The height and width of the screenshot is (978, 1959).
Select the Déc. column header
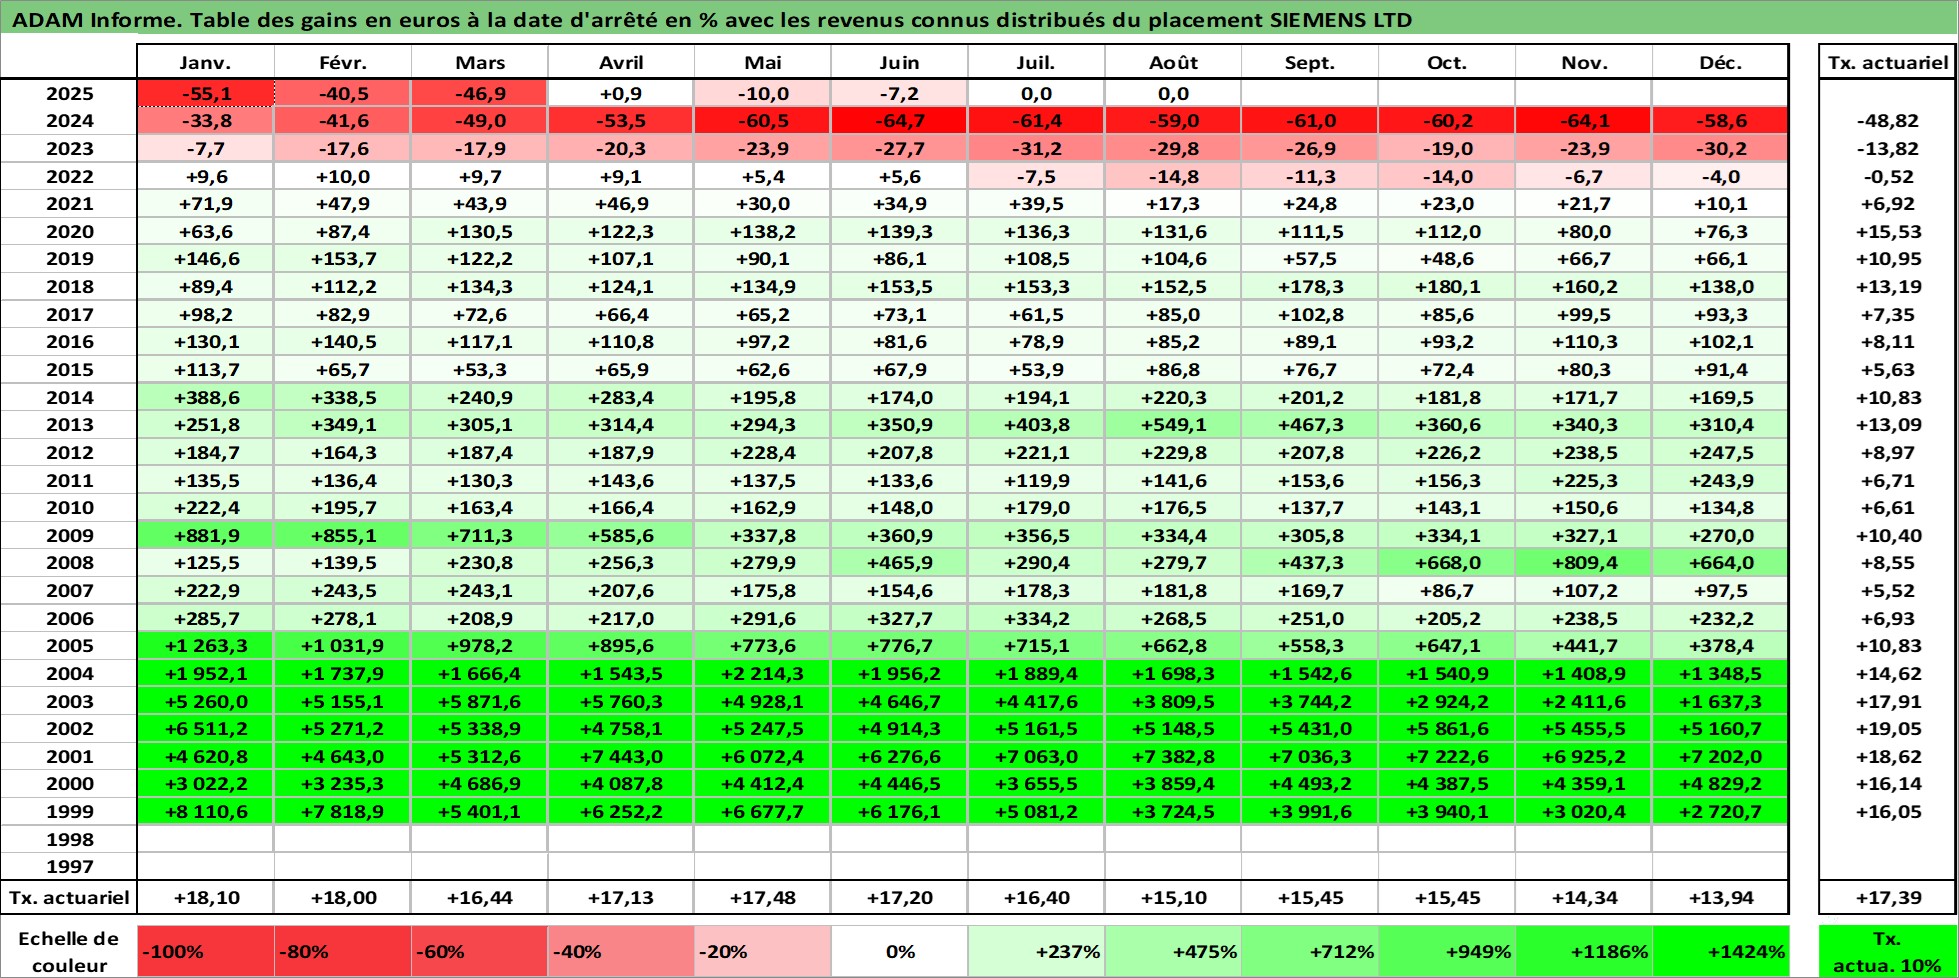(x=1720, y=62)
